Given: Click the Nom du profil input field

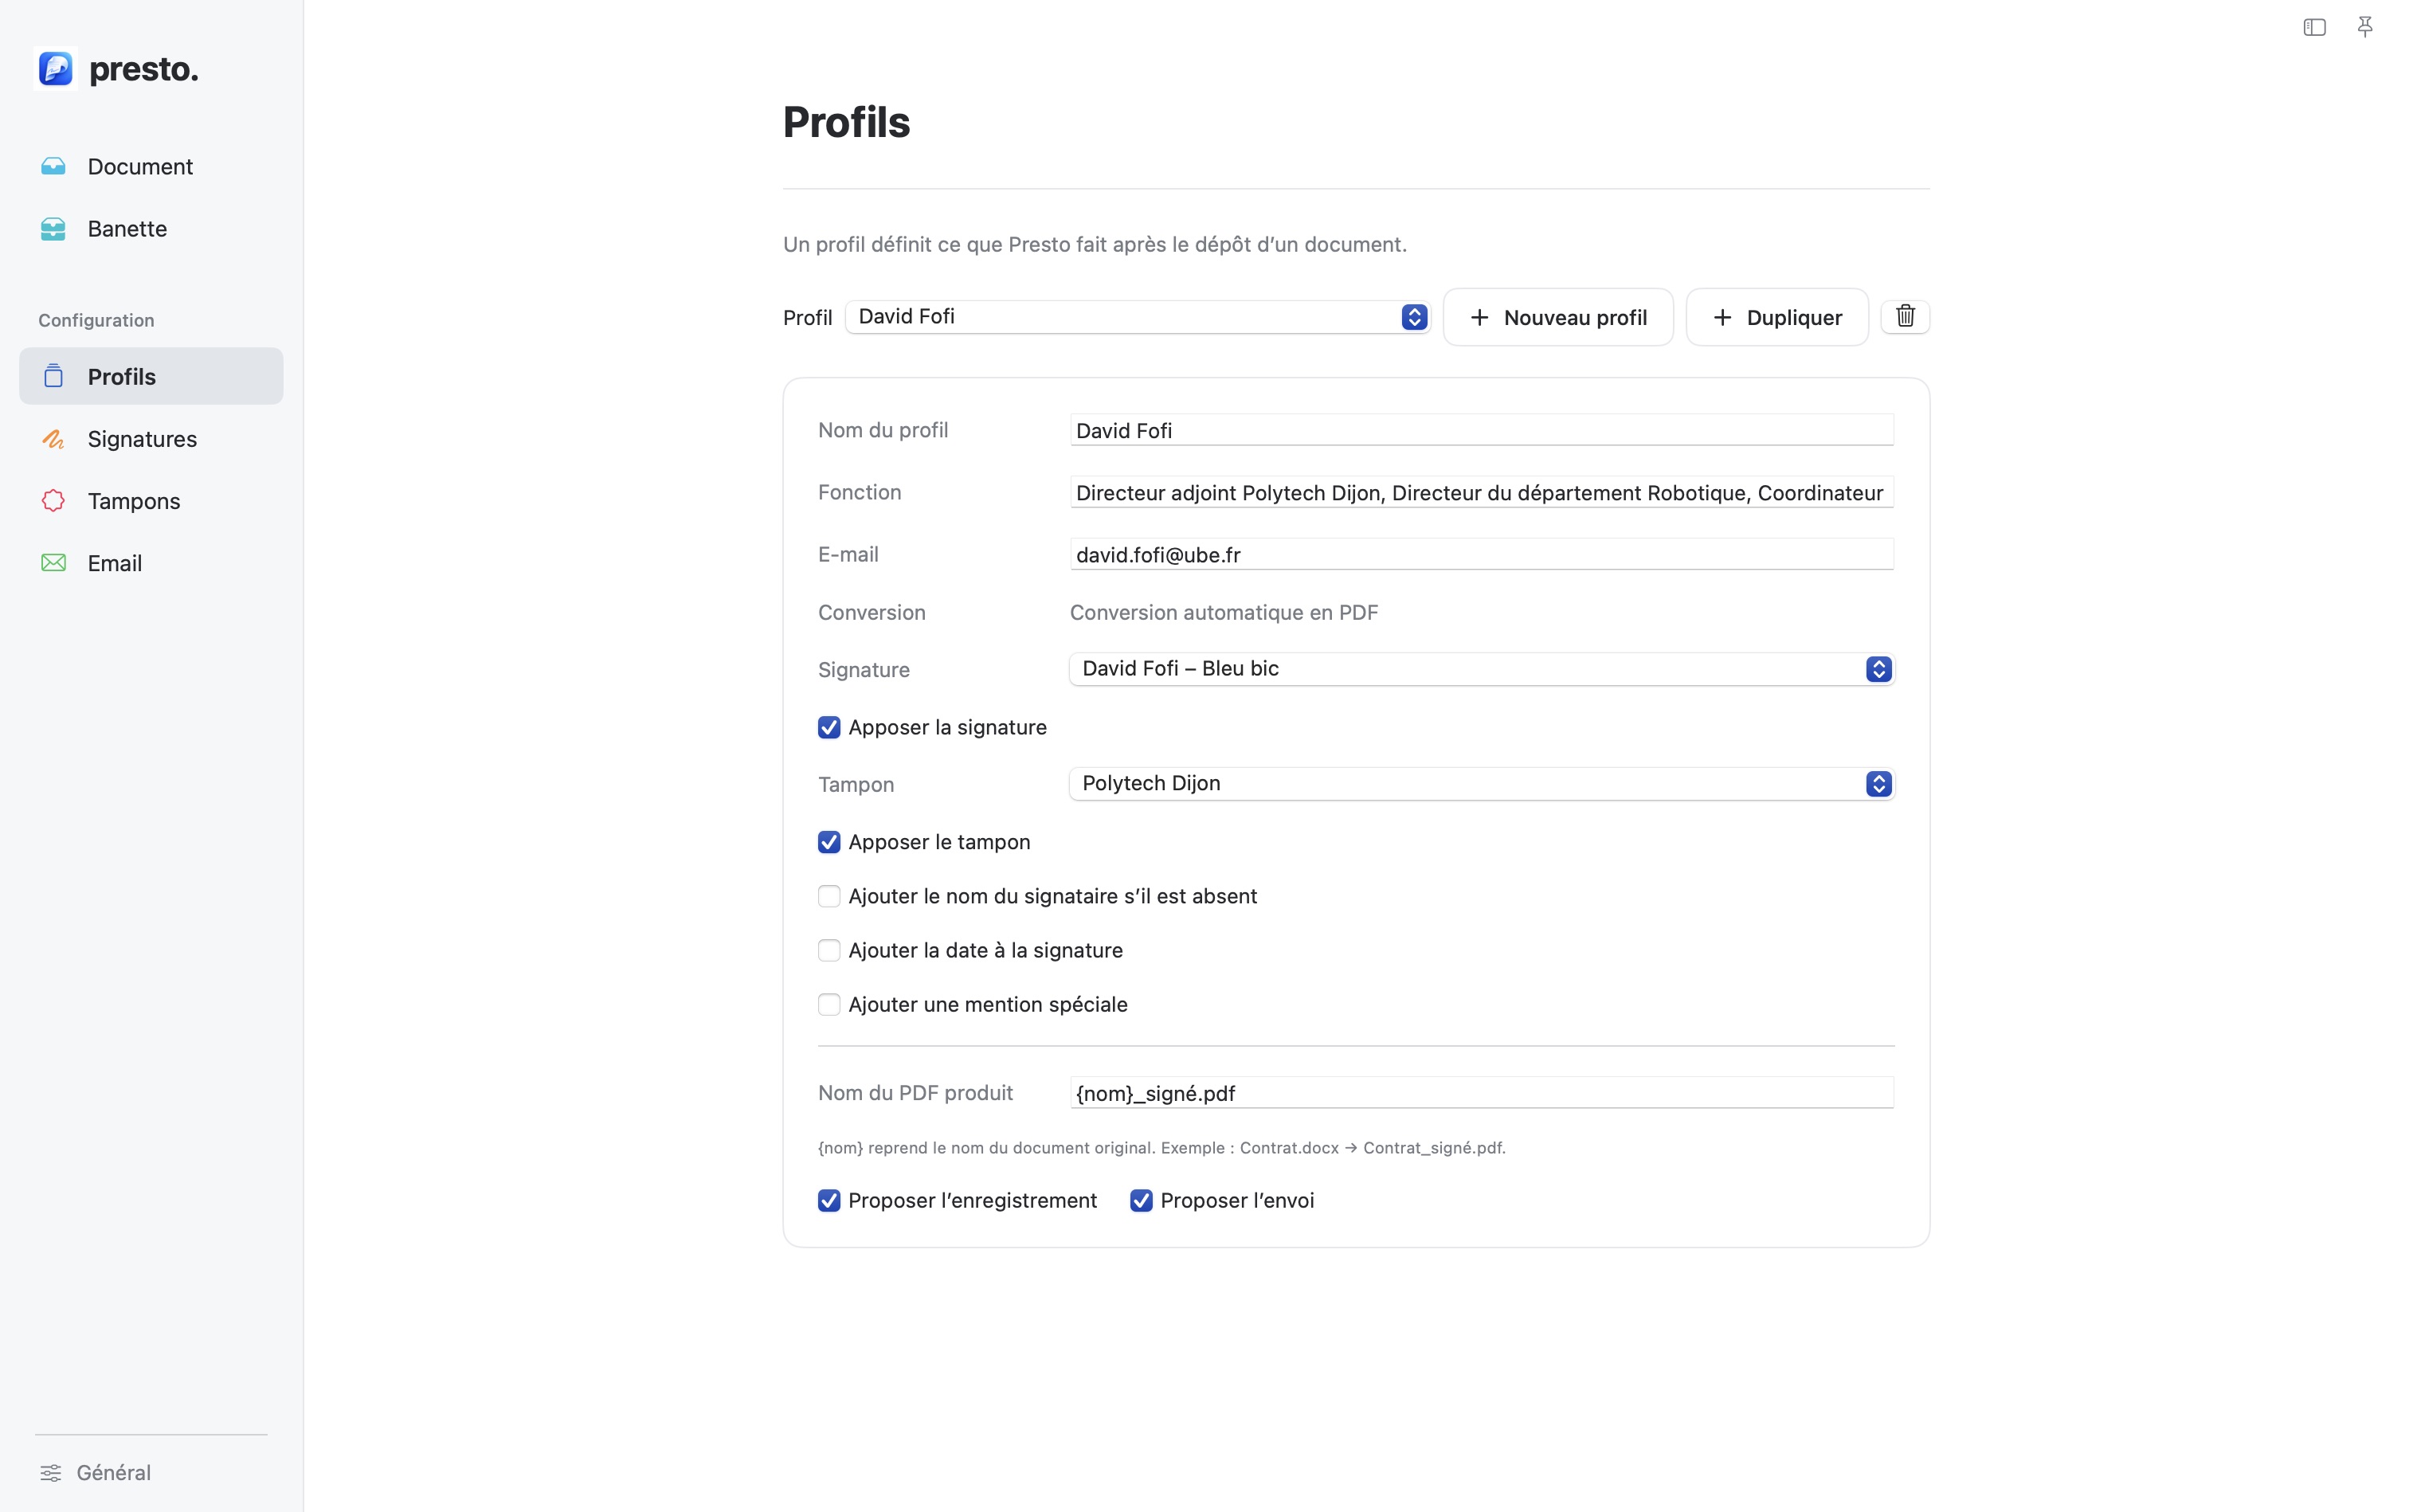Looking at the screenshot, I should point(1482,430).
